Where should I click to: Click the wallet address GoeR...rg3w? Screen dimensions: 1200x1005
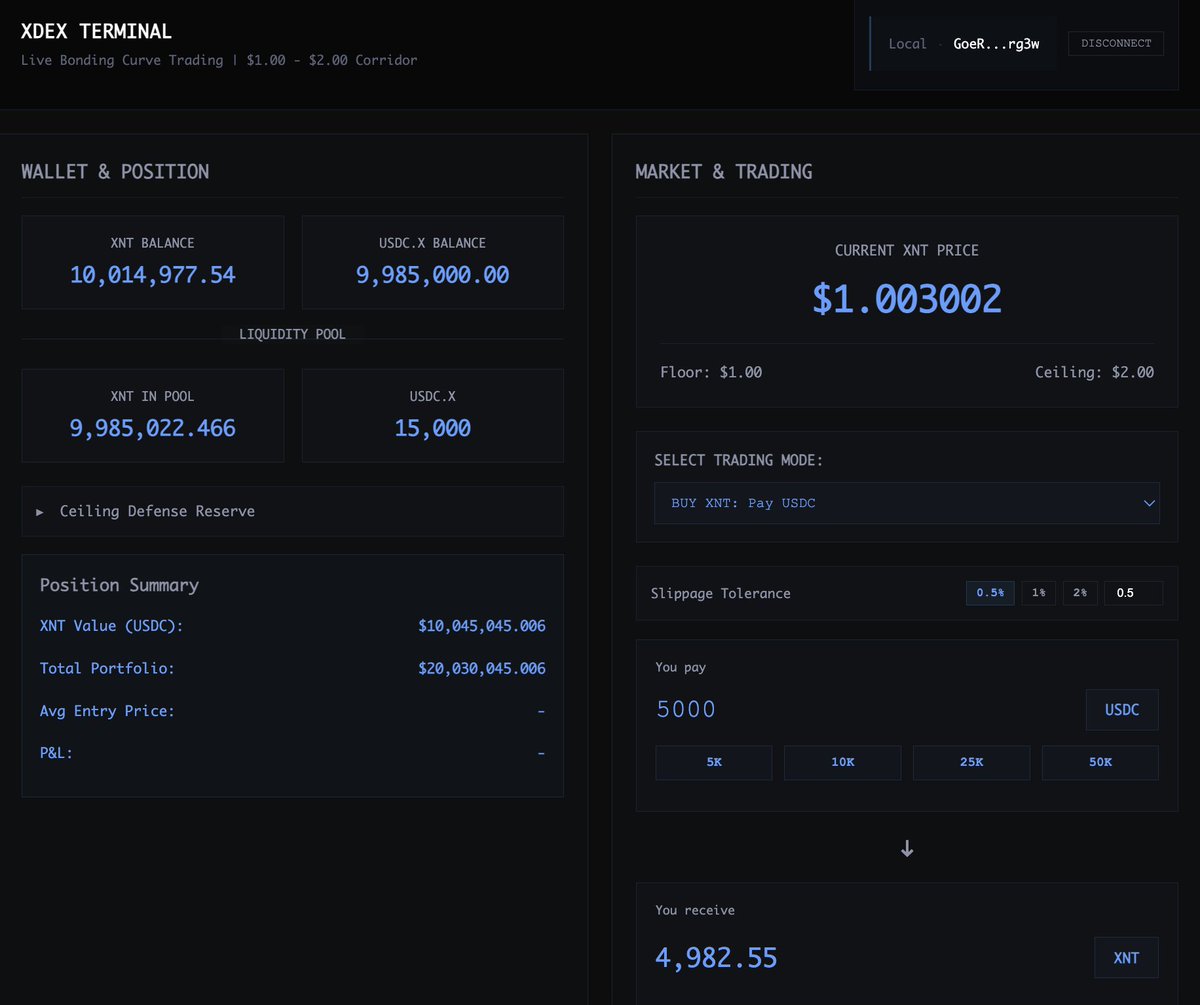coord(998,44)
